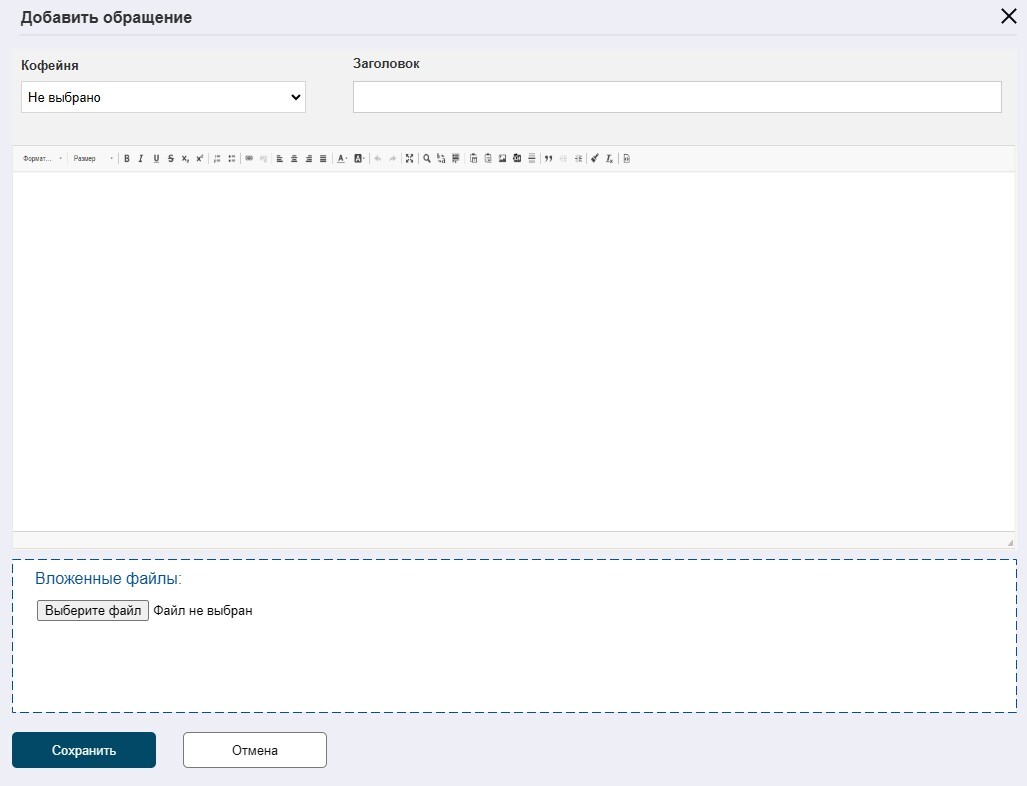1027x786 pixels.
Task: Apply block quote formatting
Action: [x=548, y=159]
